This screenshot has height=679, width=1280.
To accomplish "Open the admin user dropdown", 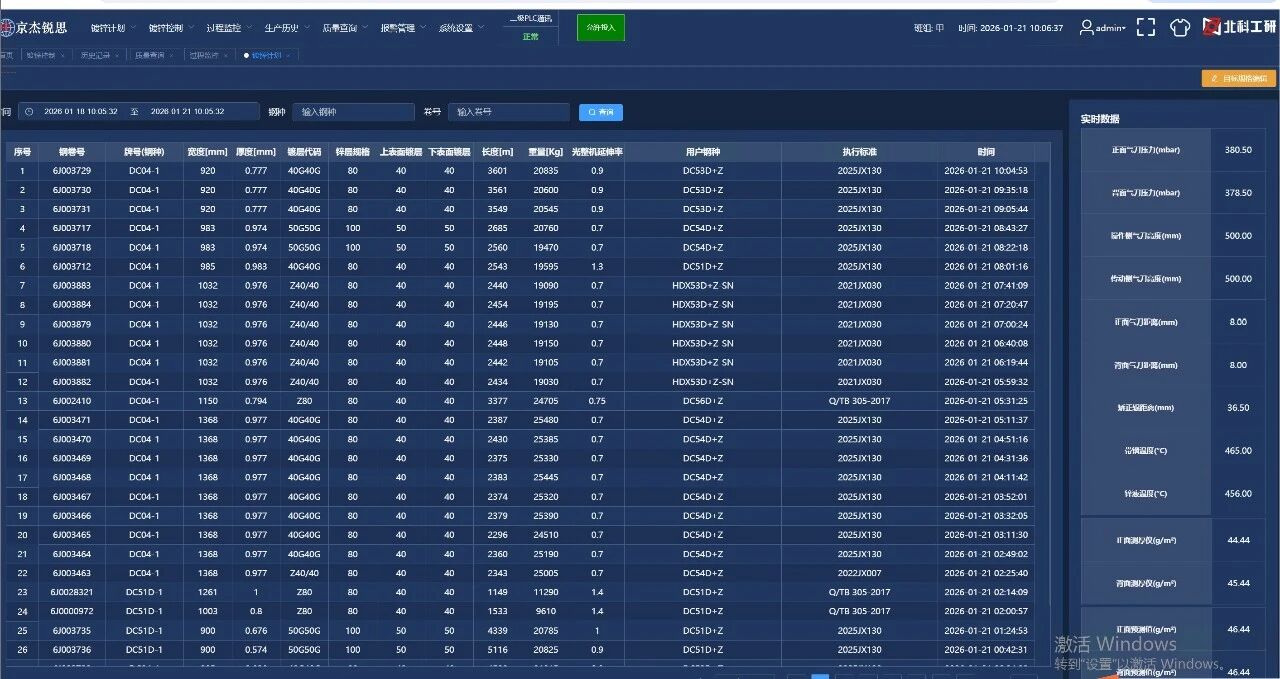I will pos(1109,28).
